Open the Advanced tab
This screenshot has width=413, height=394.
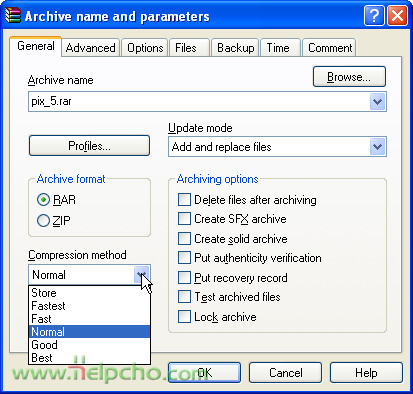point(90,48)
